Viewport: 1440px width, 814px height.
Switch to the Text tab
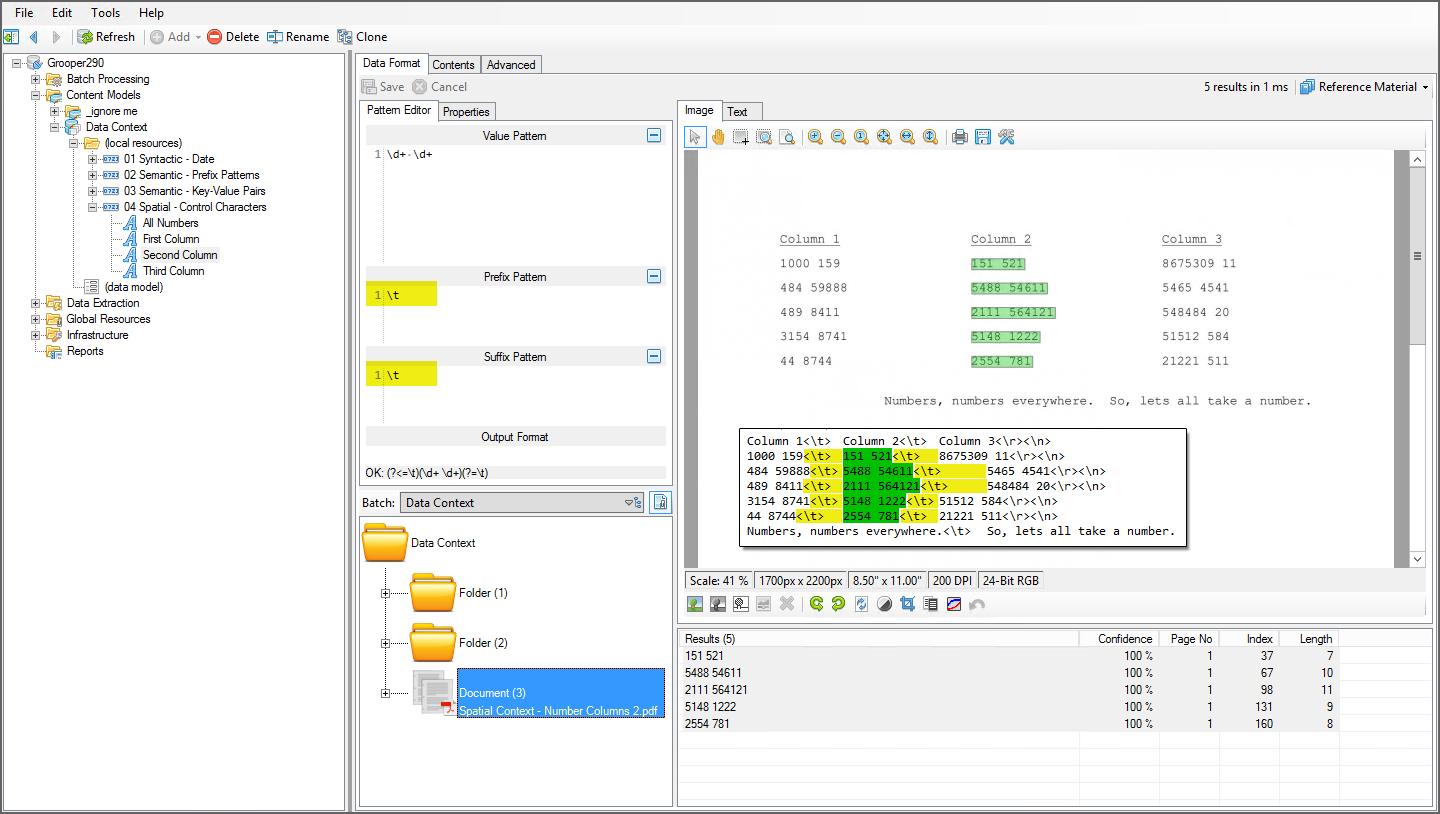(x=737, y=111)
